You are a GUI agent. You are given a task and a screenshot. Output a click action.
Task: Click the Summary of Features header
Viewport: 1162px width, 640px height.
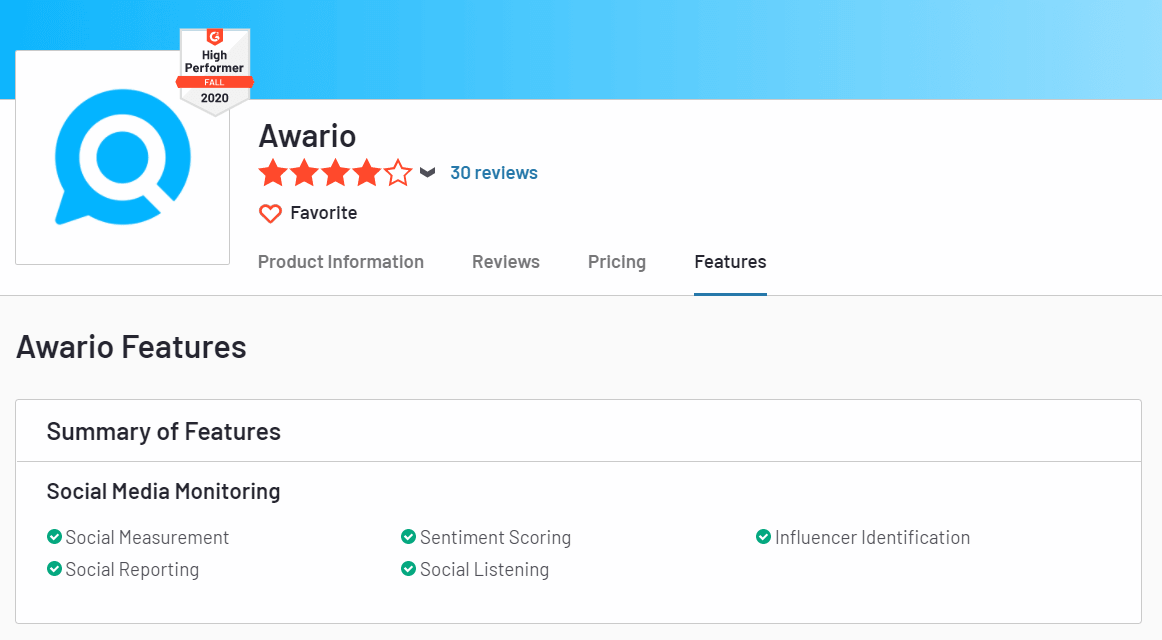164,432
